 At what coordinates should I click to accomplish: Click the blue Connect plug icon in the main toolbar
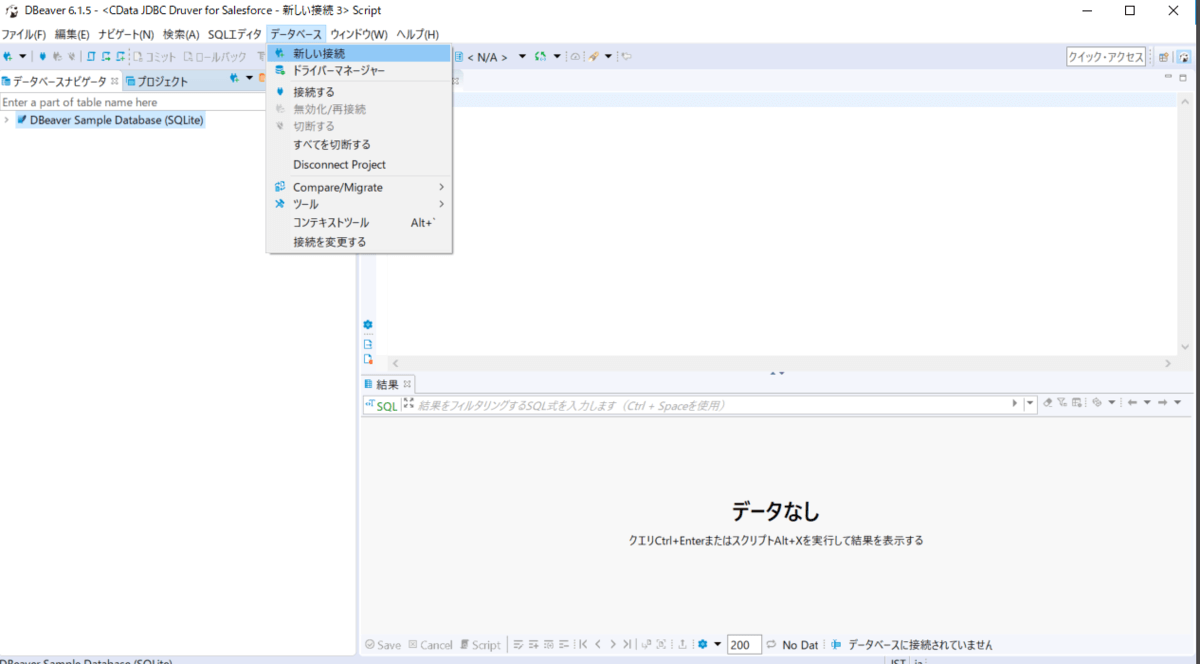point(43,57)
